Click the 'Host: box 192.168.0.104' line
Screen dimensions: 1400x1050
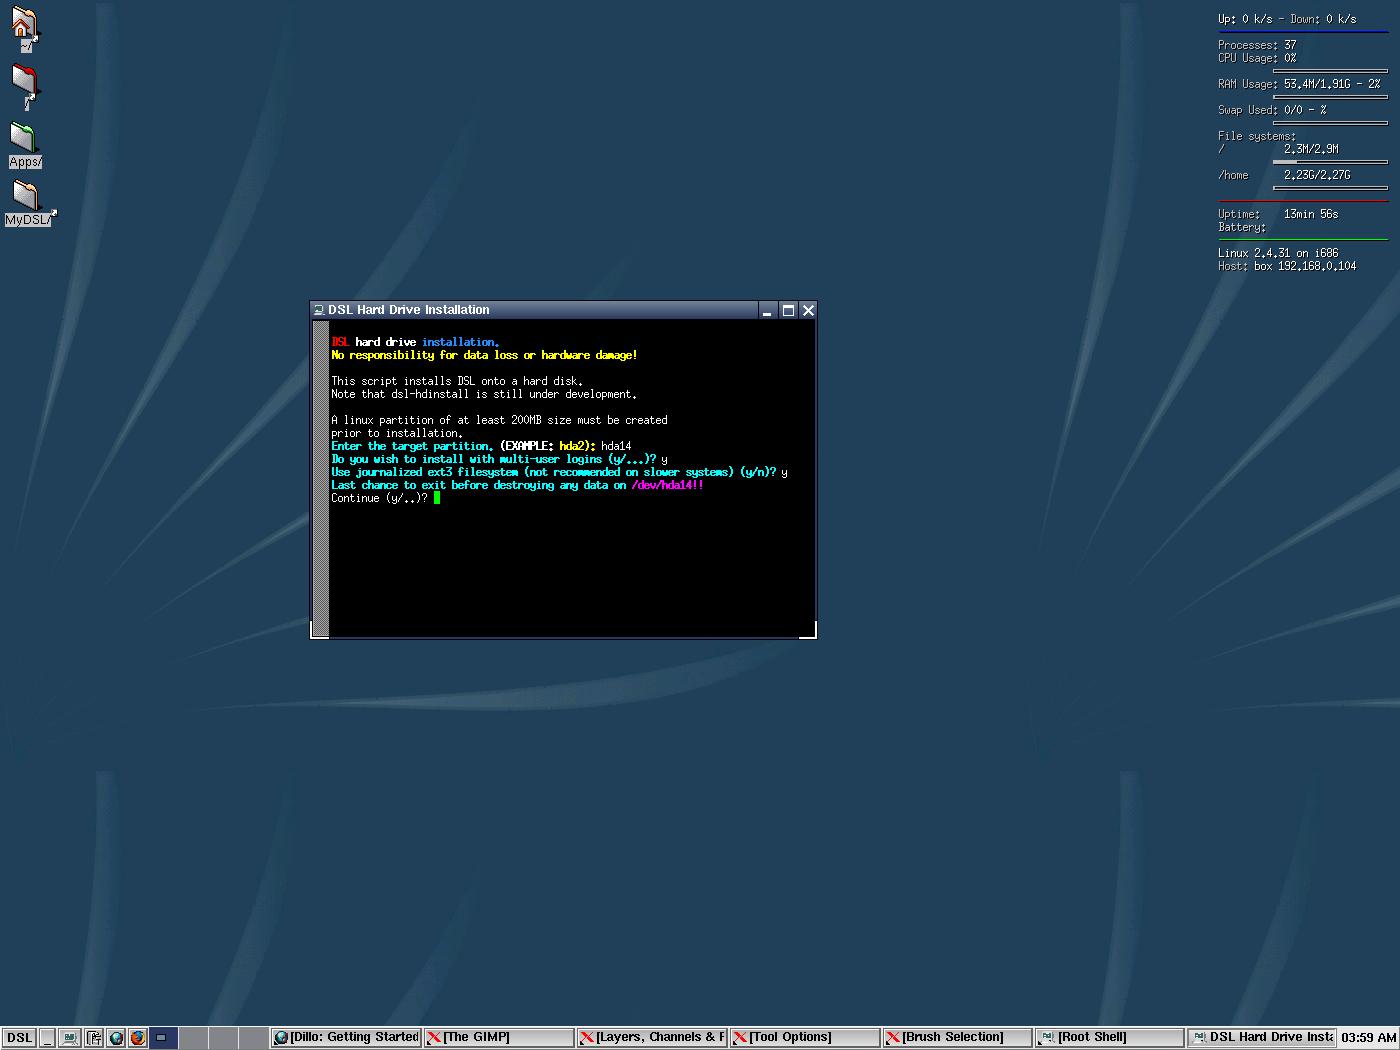(x=1287, y=266)
